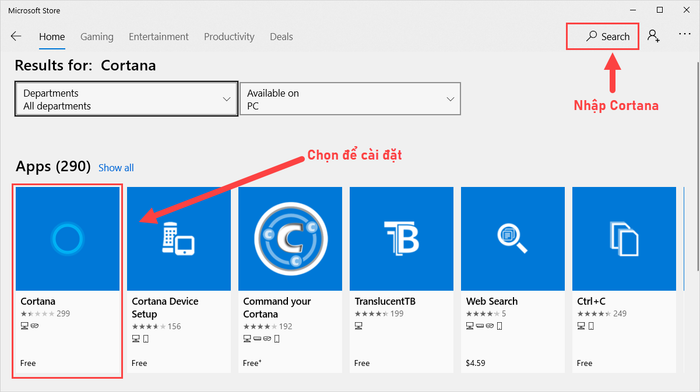The image size is (700, 392).
Task: Open the Deals tab
Action: [x=281, y=37]
